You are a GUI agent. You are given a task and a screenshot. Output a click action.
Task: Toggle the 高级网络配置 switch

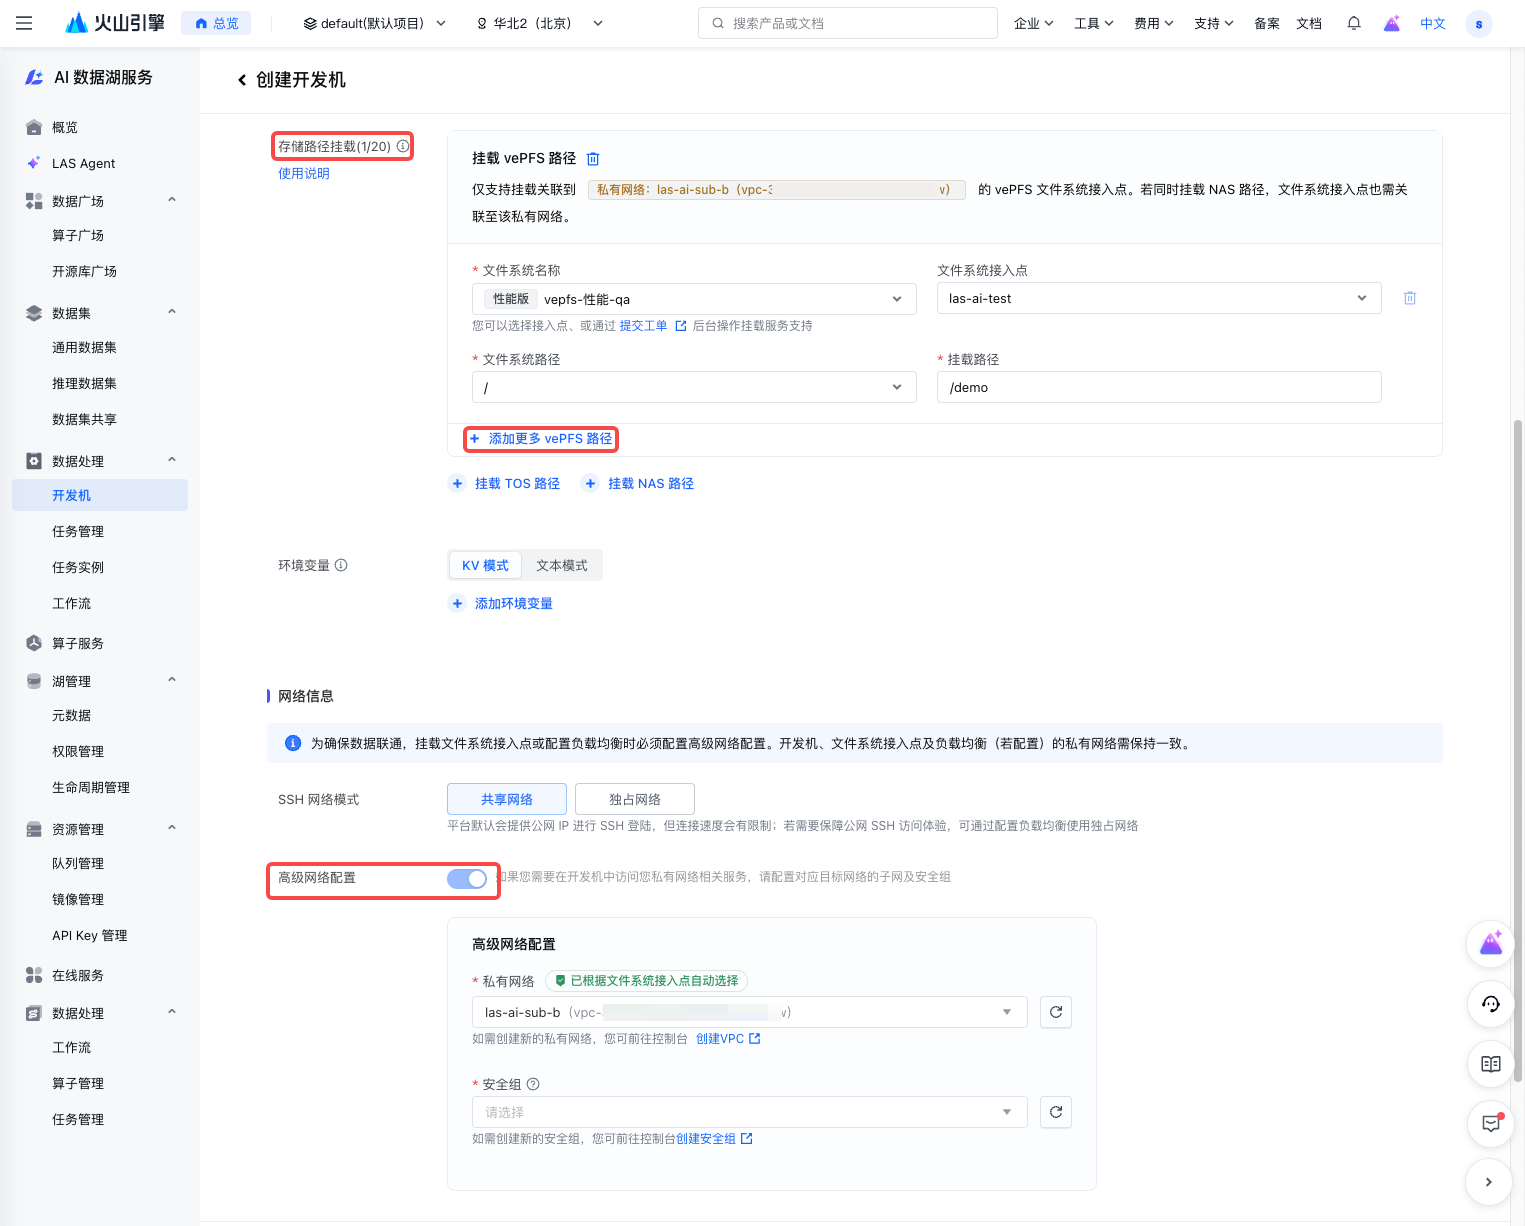[x=467, y=878]
